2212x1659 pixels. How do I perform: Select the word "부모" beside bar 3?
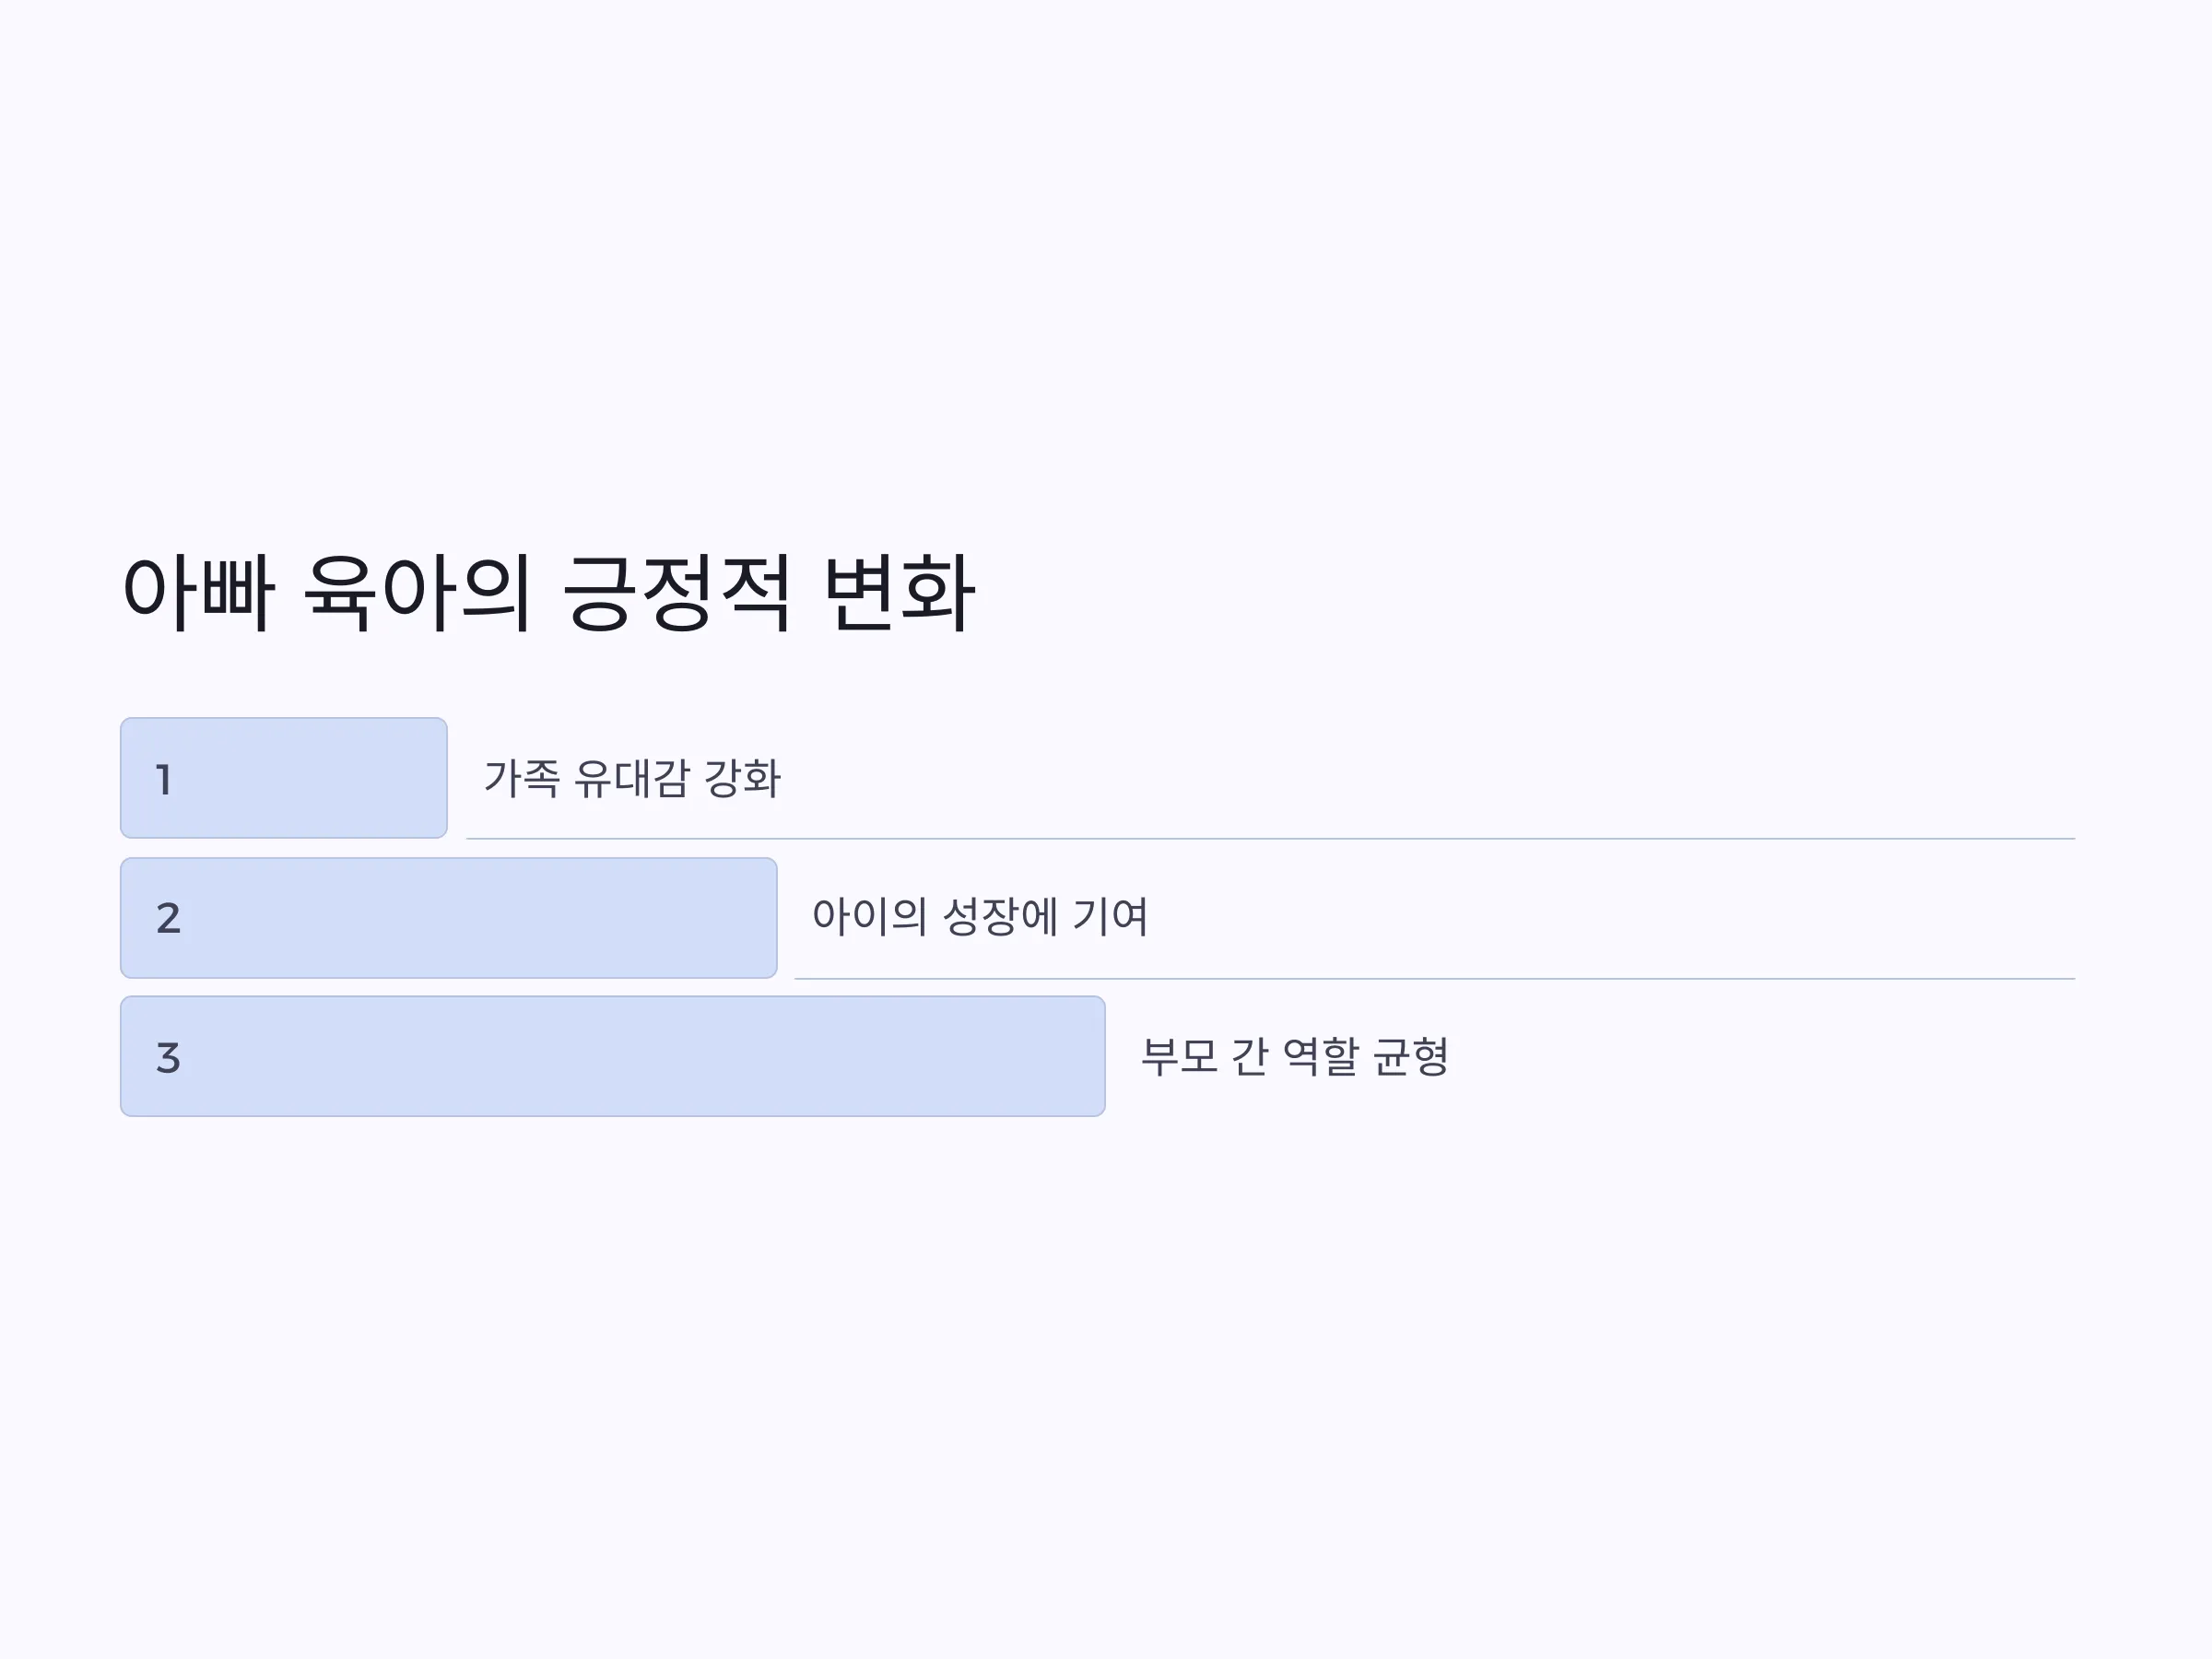tap(1180, 1056)
